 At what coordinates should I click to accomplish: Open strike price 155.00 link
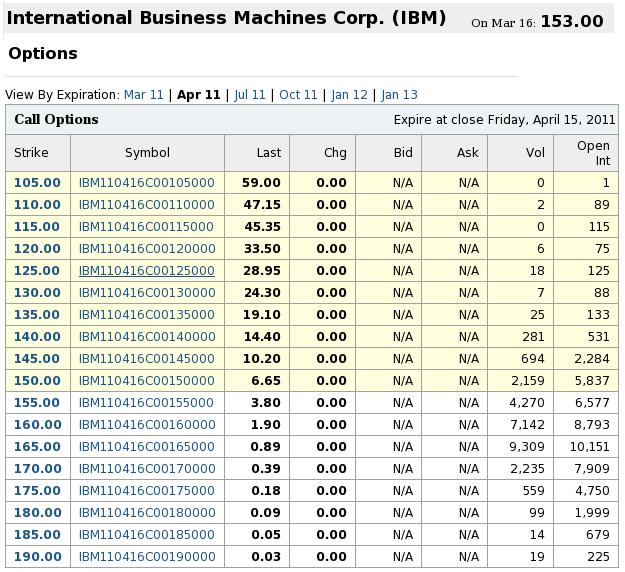coord(37,402)
